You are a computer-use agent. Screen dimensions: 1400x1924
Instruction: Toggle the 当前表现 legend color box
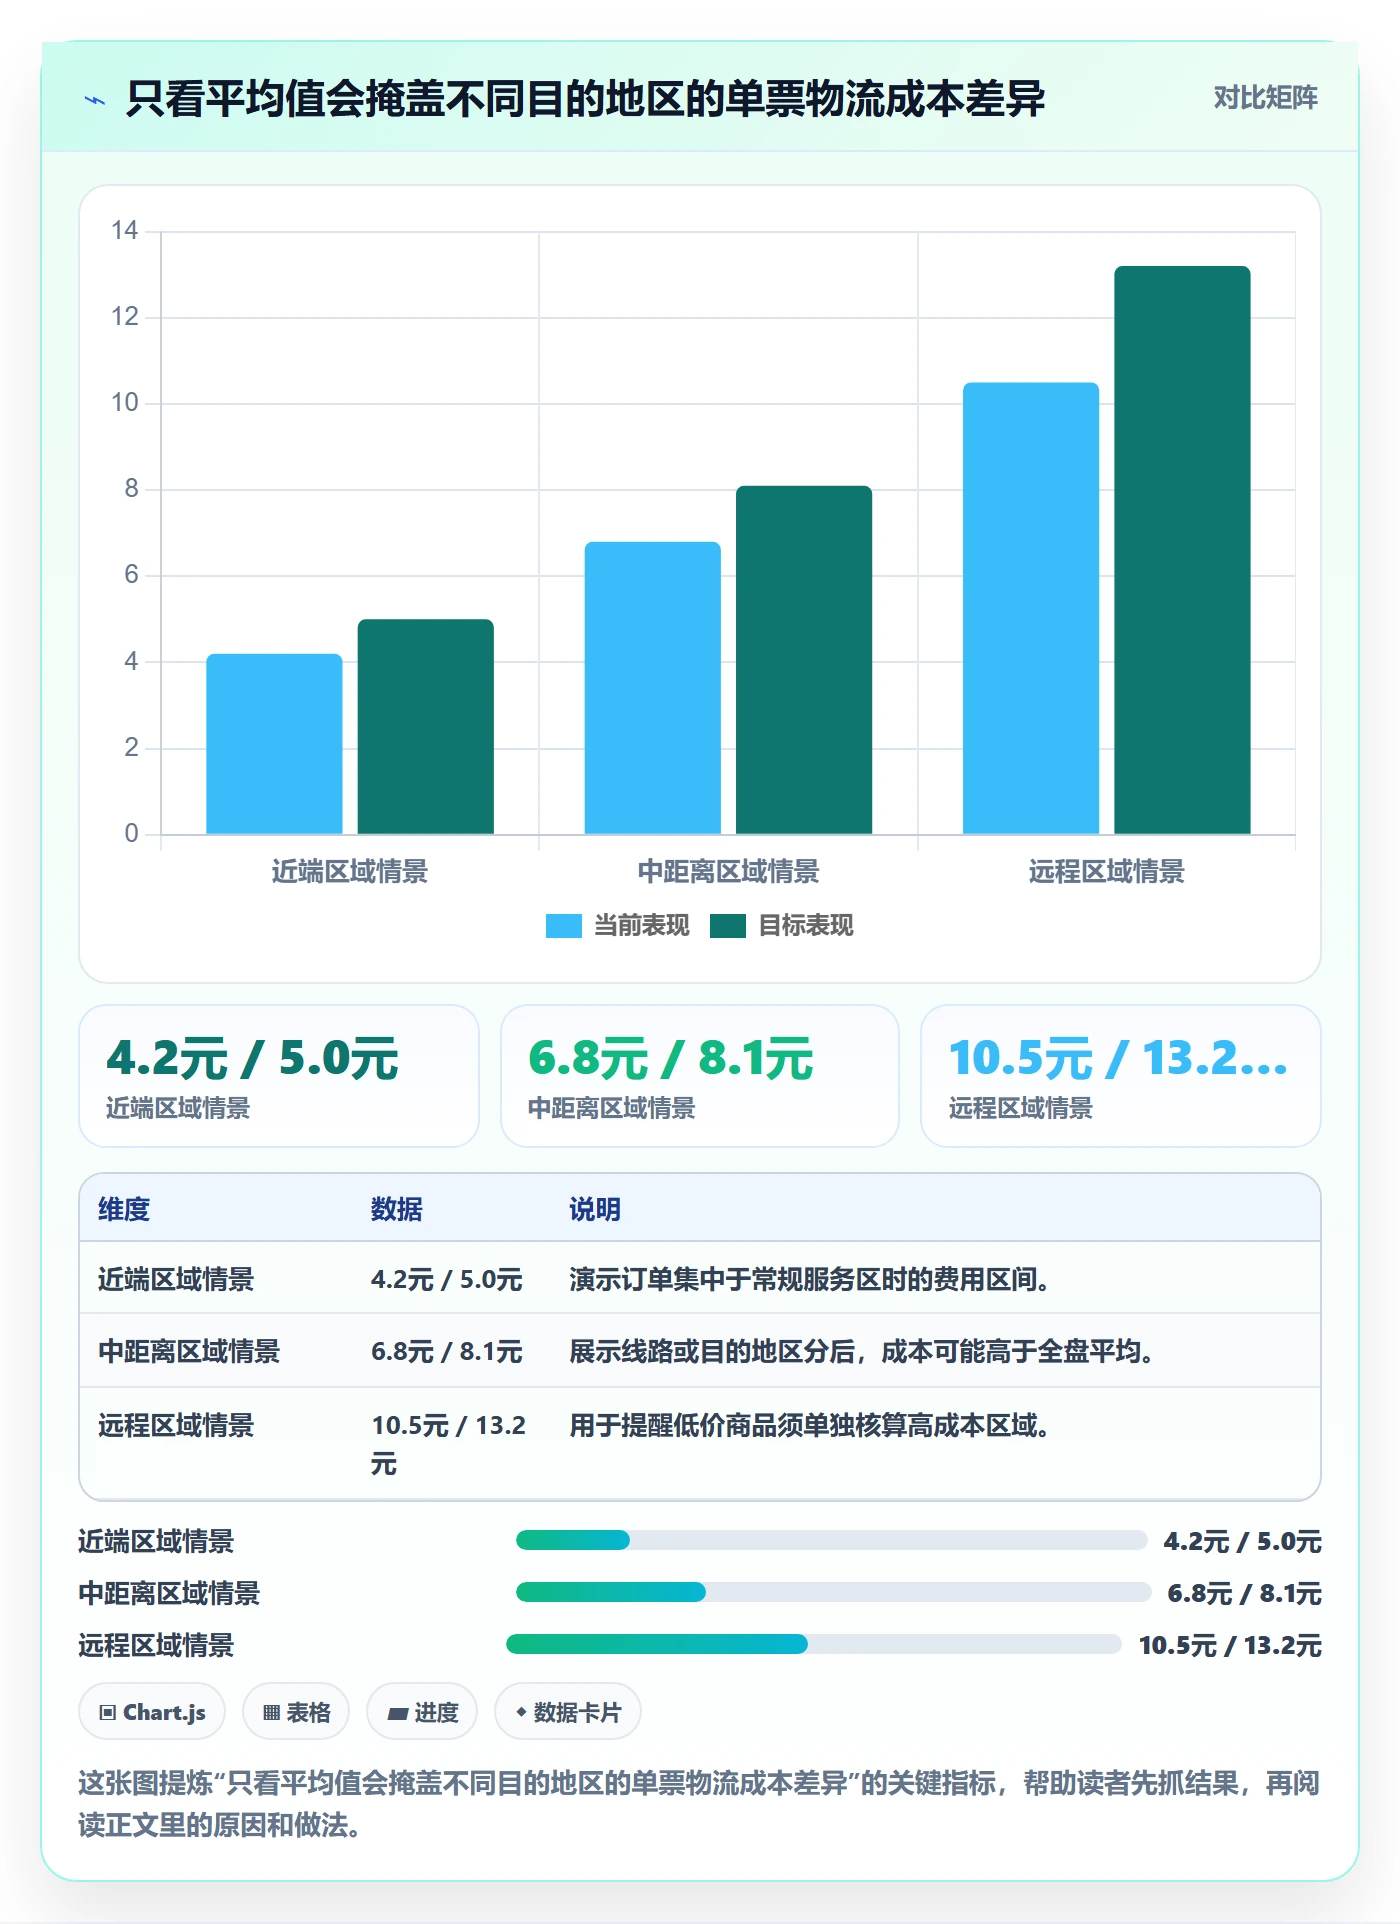[563, 926]
